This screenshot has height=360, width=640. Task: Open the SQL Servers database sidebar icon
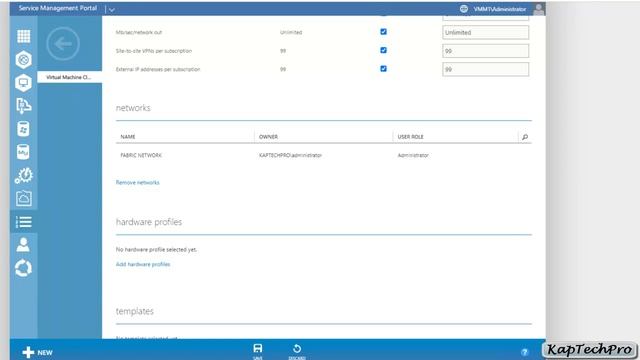pos(24,129)
